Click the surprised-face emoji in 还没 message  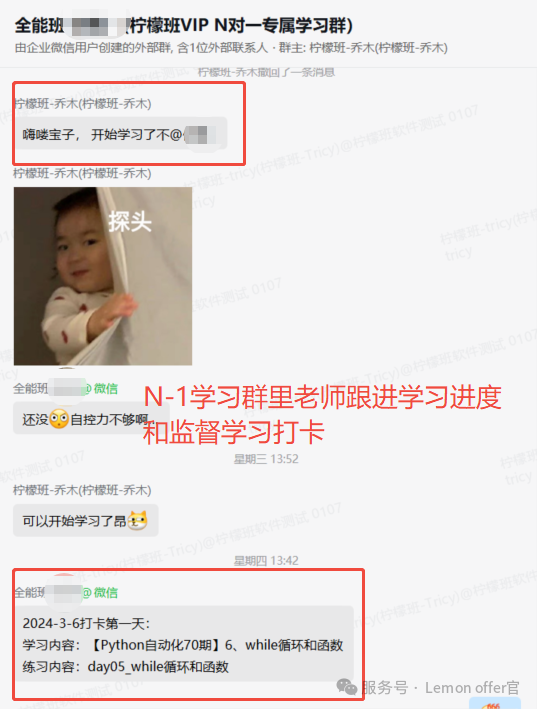tap(59, 419)
